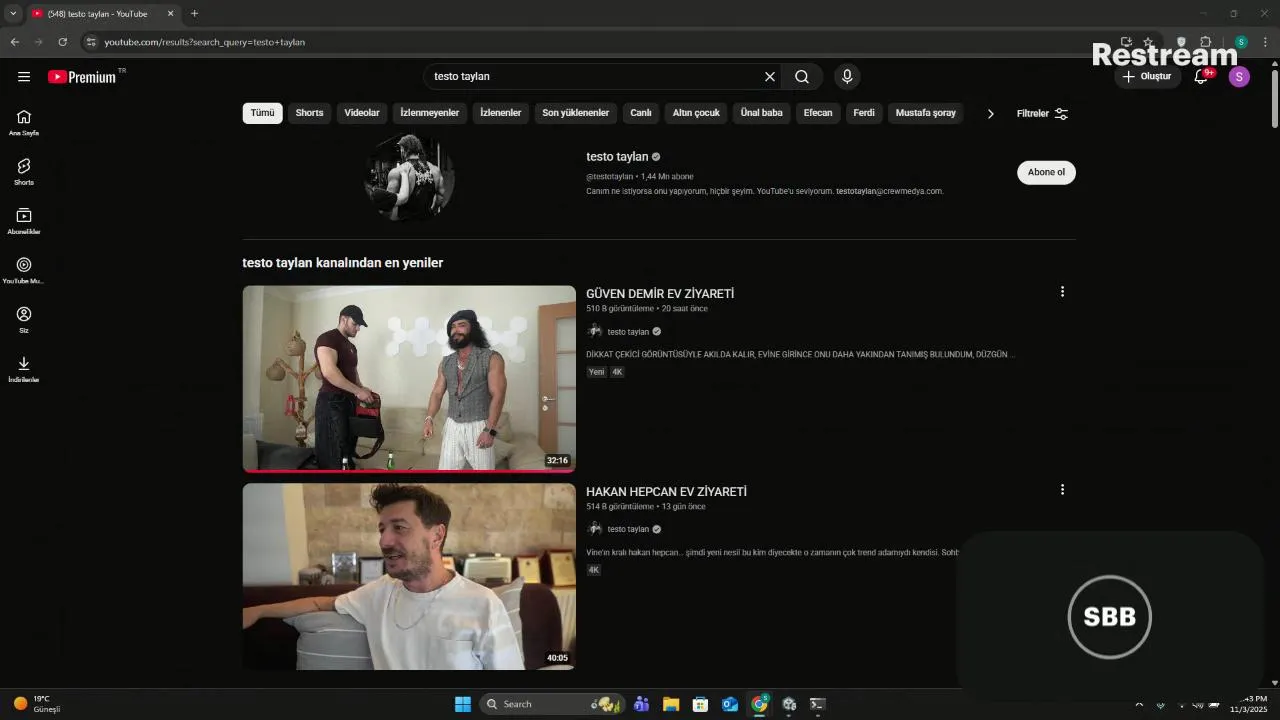Select the Son yüklenenler filter chip
Screen dimensions: 1280x720
coord(575,113)
